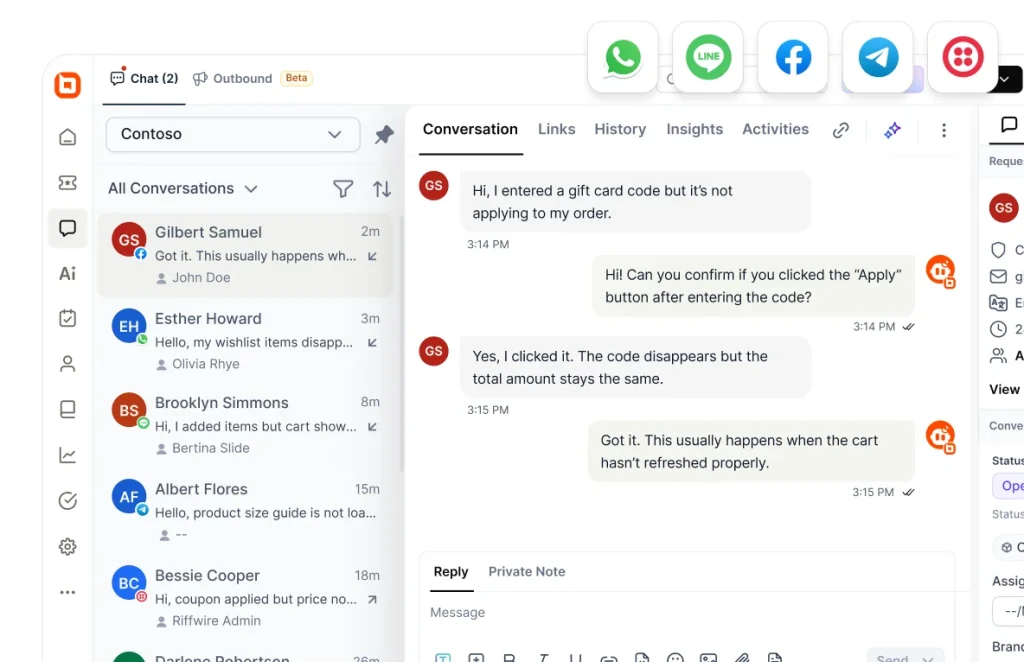Open the dark dropdown button at top right

click(x=1005, y=79)
